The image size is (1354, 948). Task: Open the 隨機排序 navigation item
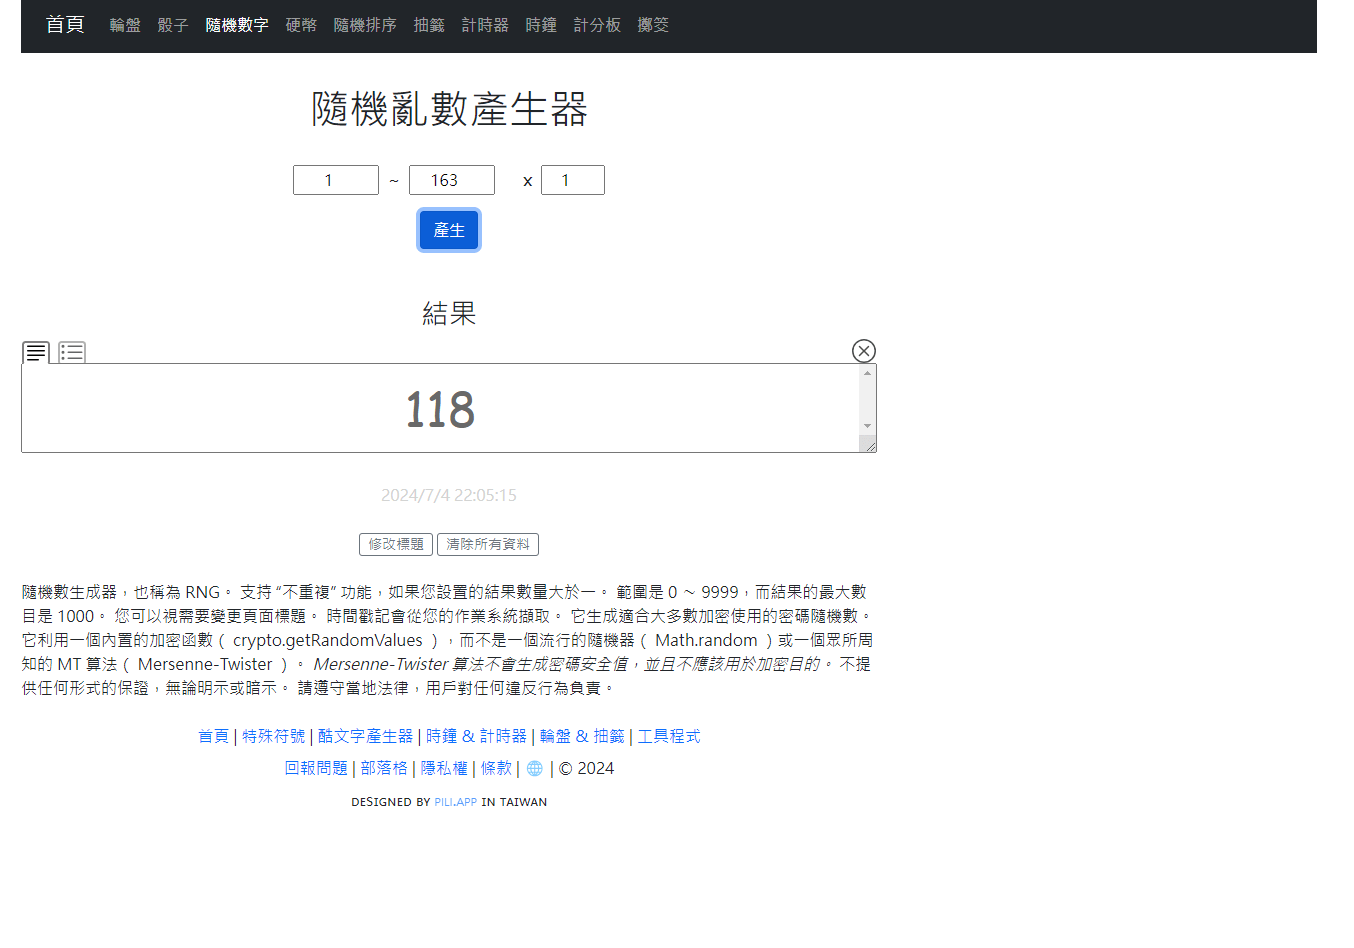[x=365, y=25]
